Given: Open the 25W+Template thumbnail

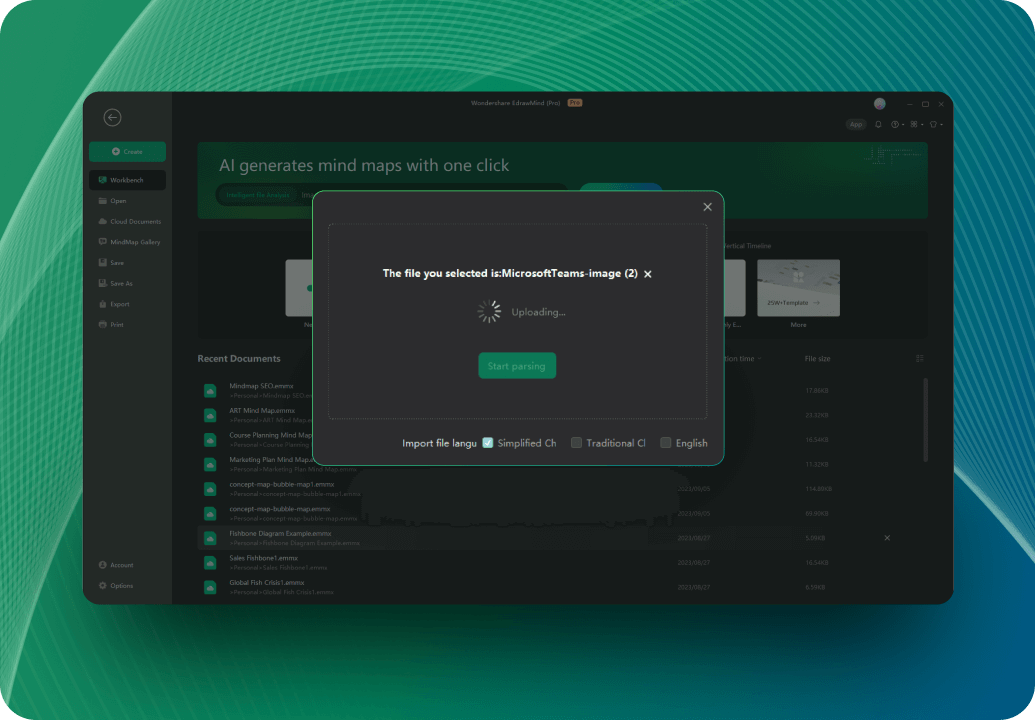Looking at the screenshot, I should [798, 288].
